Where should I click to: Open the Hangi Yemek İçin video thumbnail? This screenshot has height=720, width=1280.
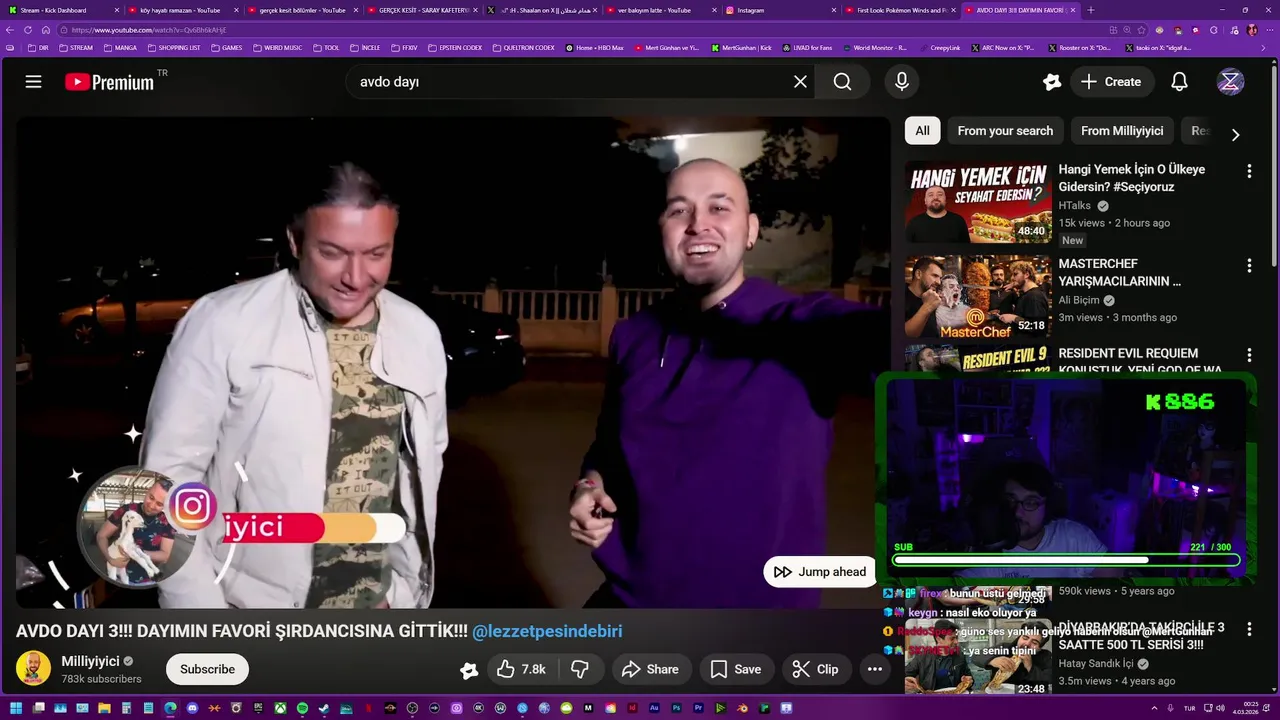[978, 202]
